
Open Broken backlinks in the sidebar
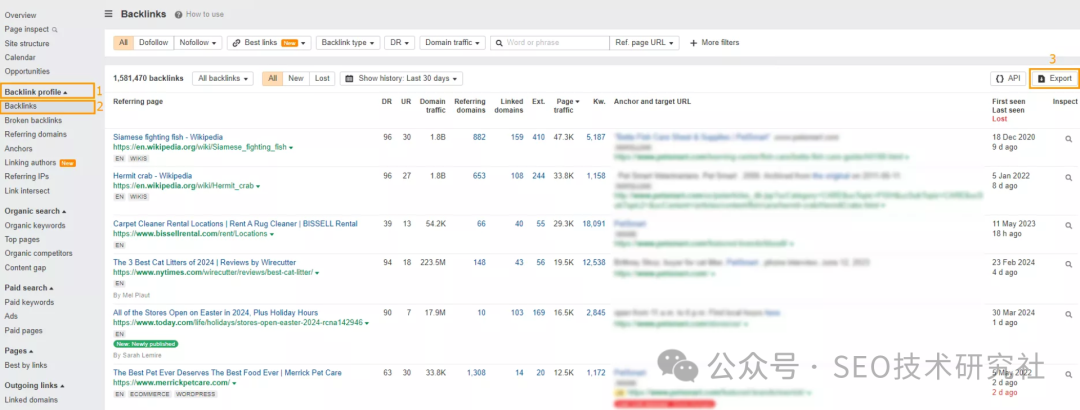pos(33,120)
